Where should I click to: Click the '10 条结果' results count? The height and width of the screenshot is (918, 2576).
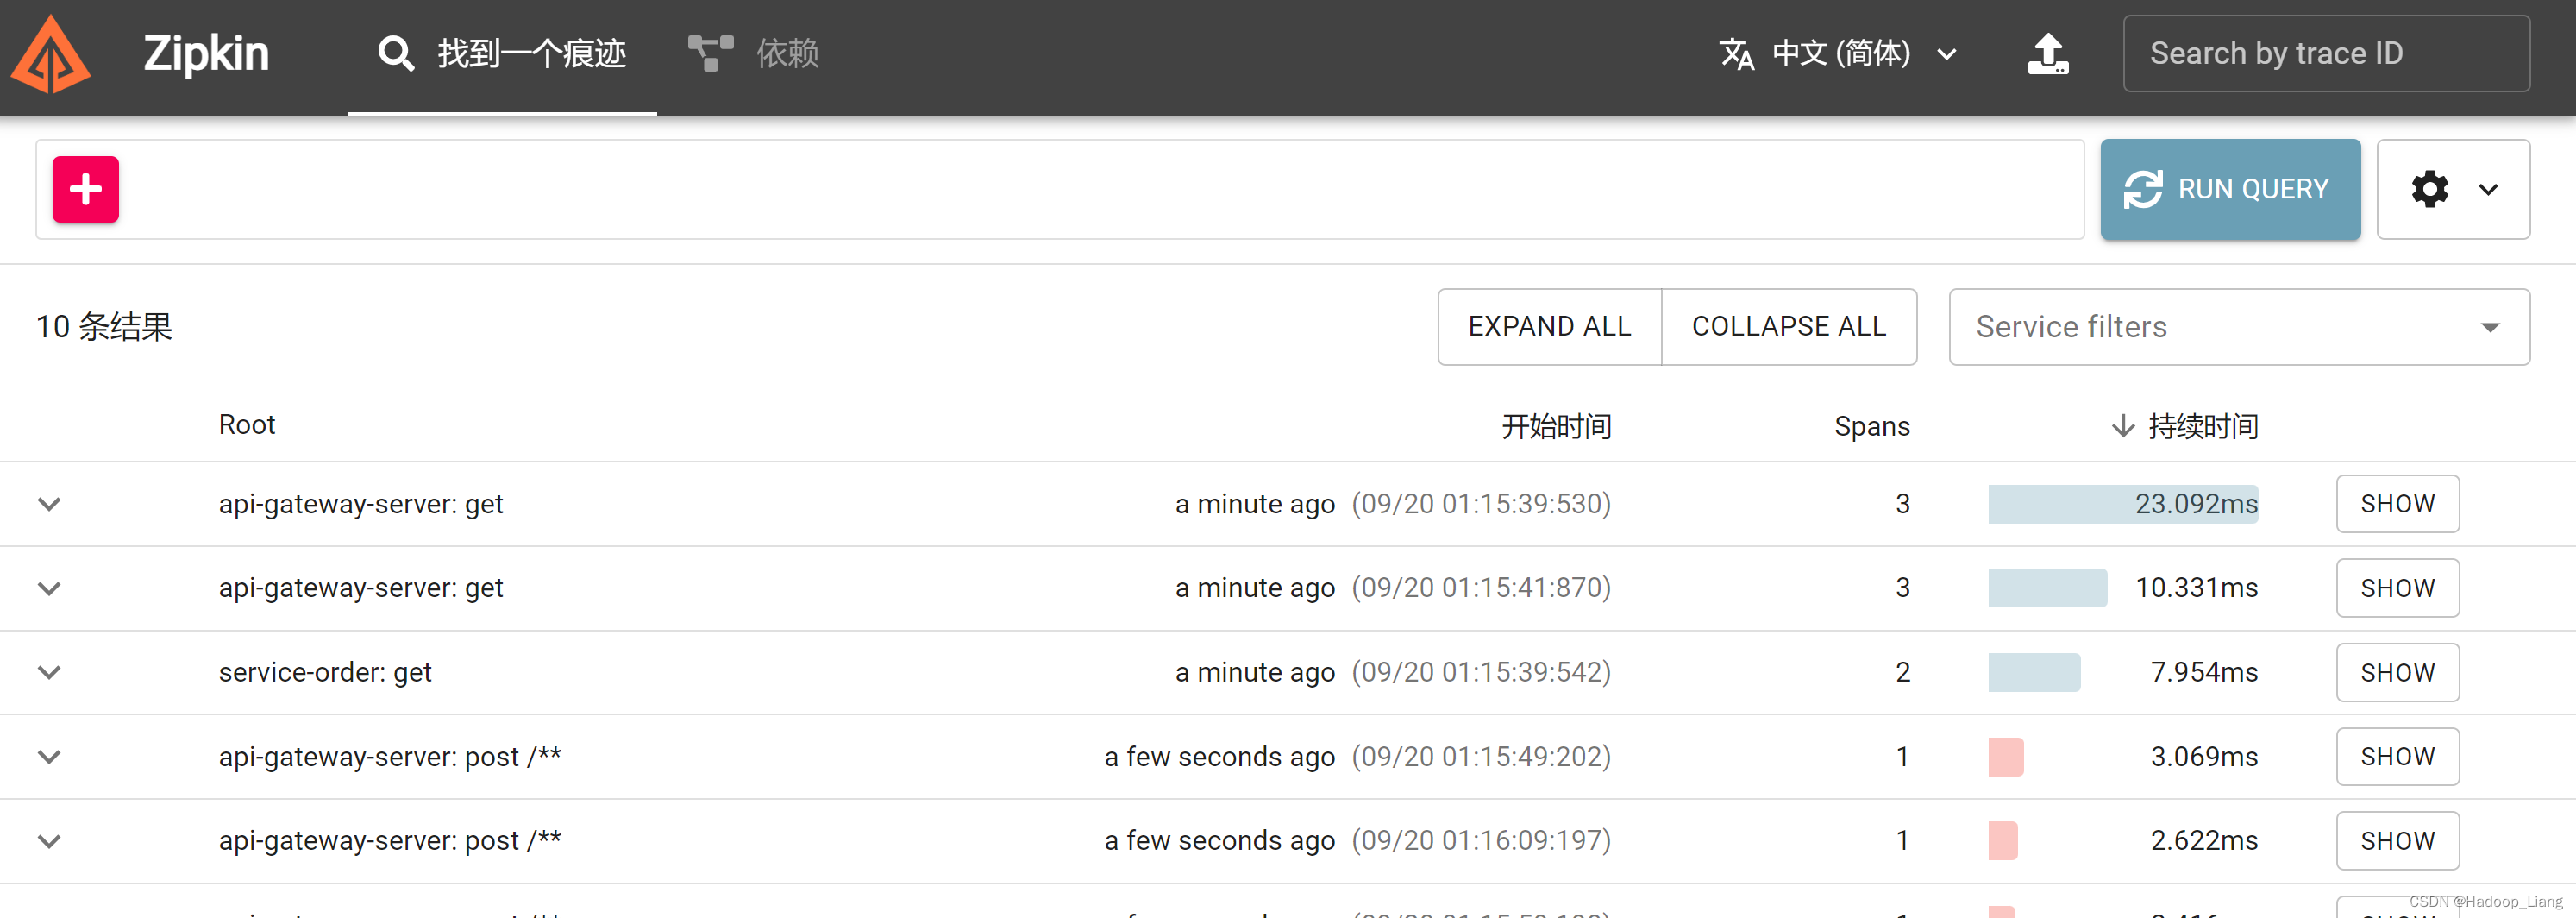tap(104, 327)
